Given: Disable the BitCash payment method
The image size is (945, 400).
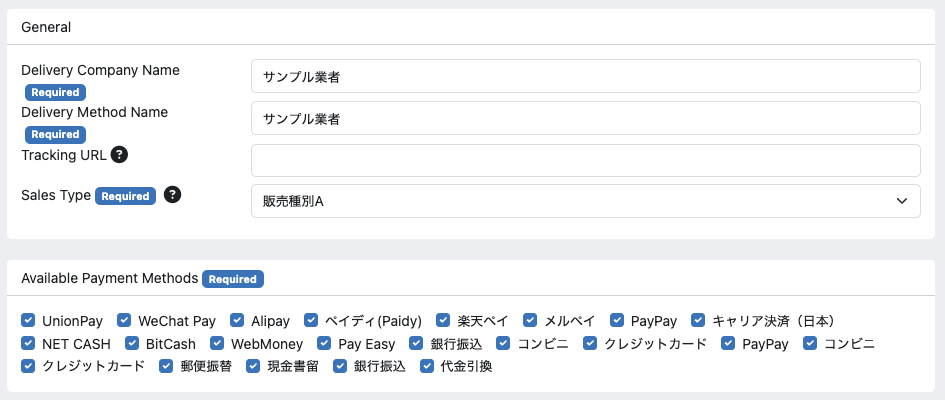Looking at the screenshot, I should point(132,343).
